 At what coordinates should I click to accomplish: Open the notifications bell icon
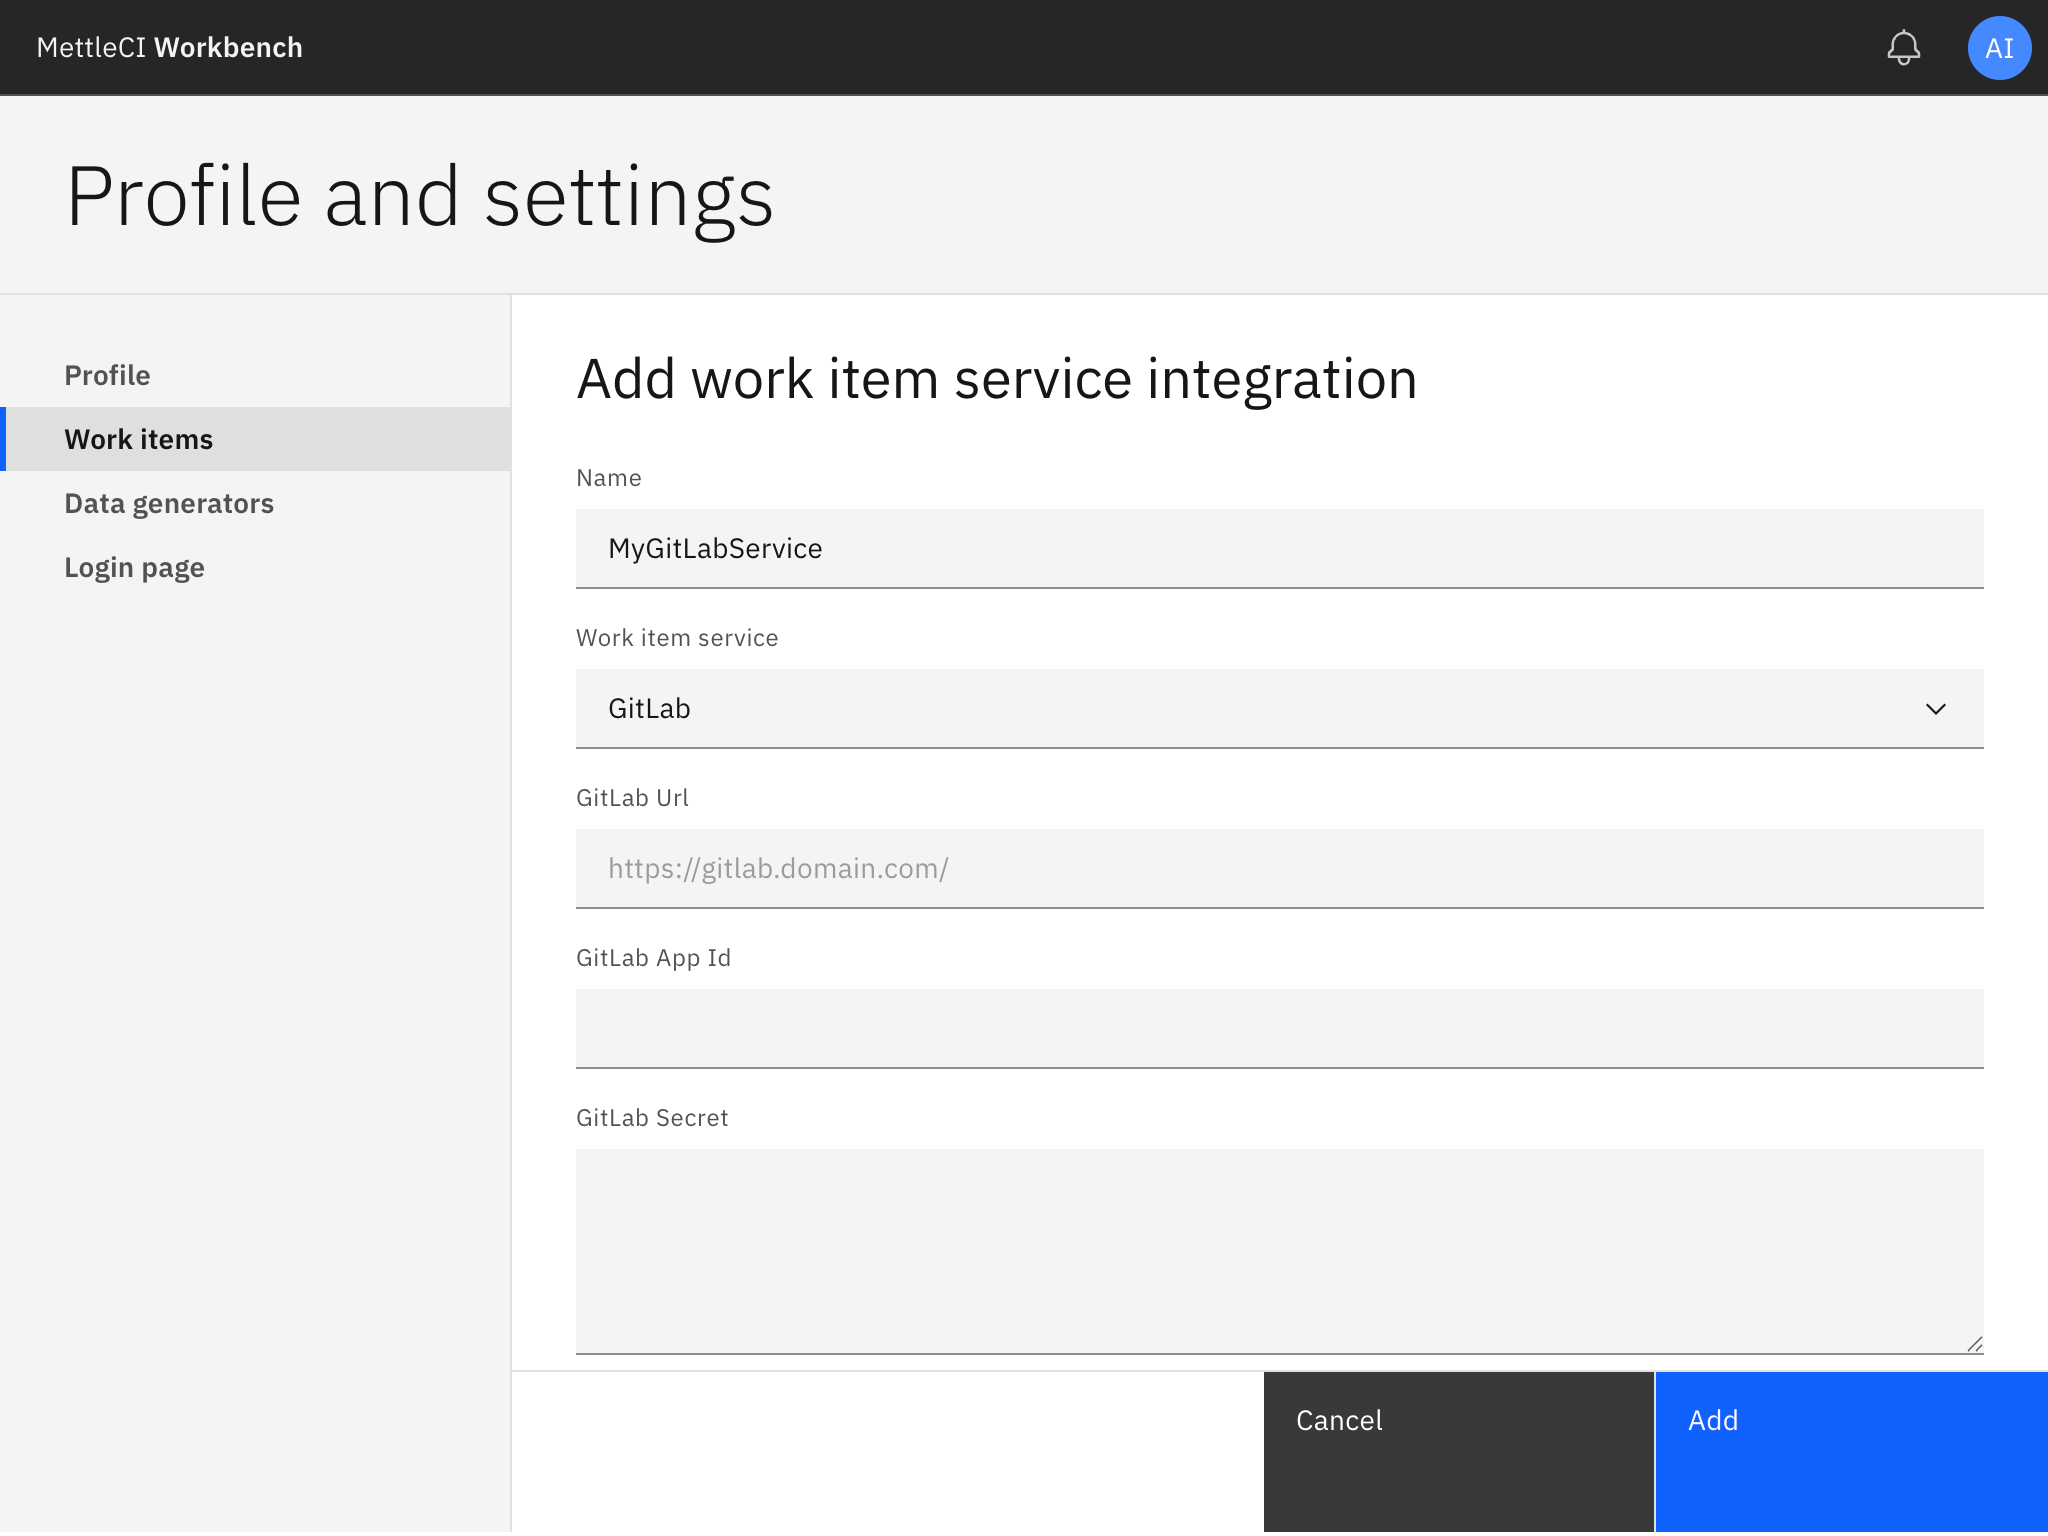pos(1904,47)
